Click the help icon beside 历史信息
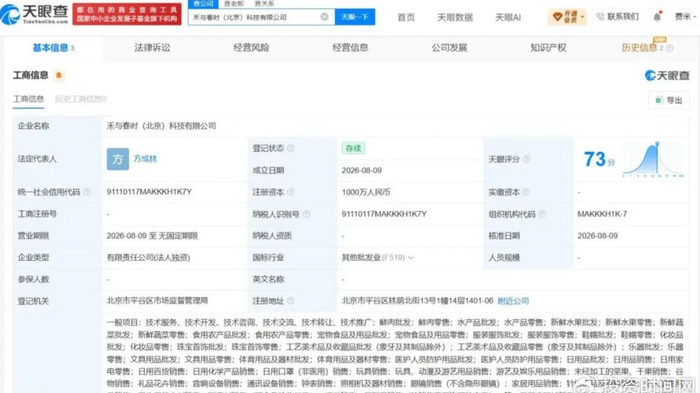Viewport: 700px width, 393px height. pos(669,48)
